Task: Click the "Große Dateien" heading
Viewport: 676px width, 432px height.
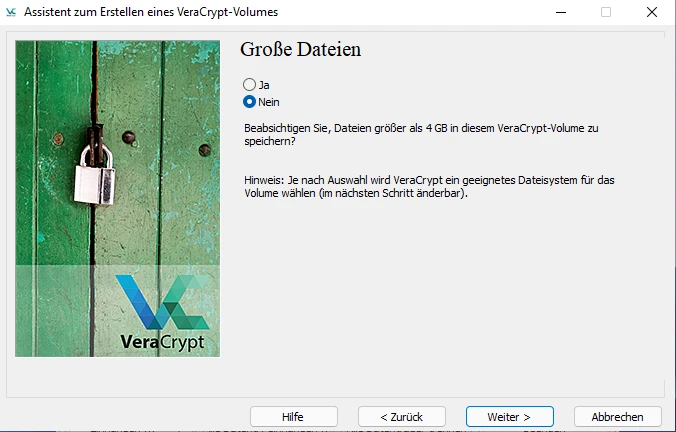Action: [300, 49]
